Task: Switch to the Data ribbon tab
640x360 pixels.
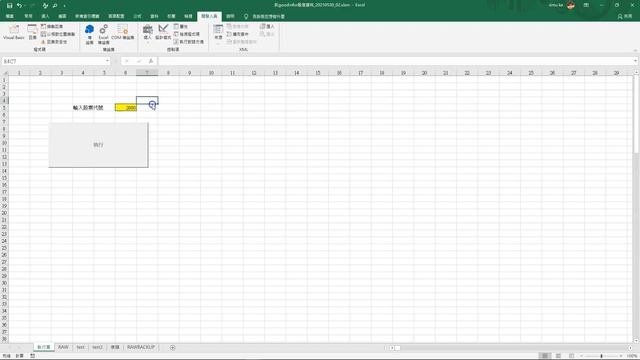Action: [x=154, y=16]
